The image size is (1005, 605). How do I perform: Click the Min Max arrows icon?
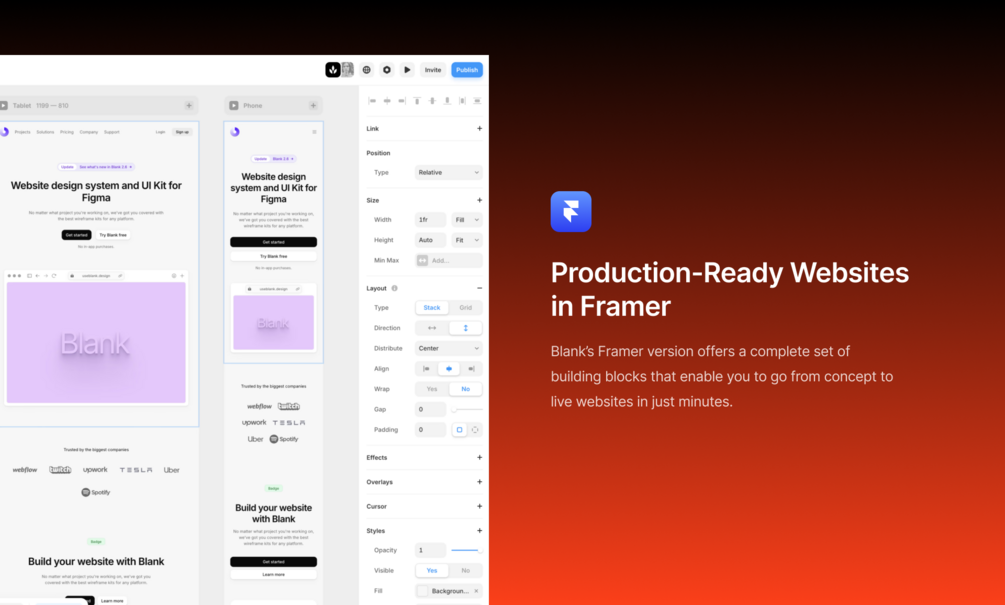tap(422, 260)
